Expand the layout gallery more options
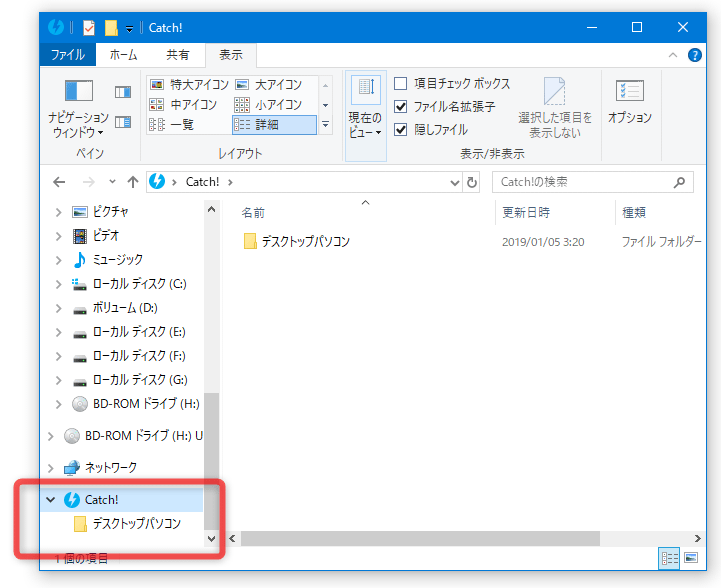721x588 pixels. coord(326,124)
